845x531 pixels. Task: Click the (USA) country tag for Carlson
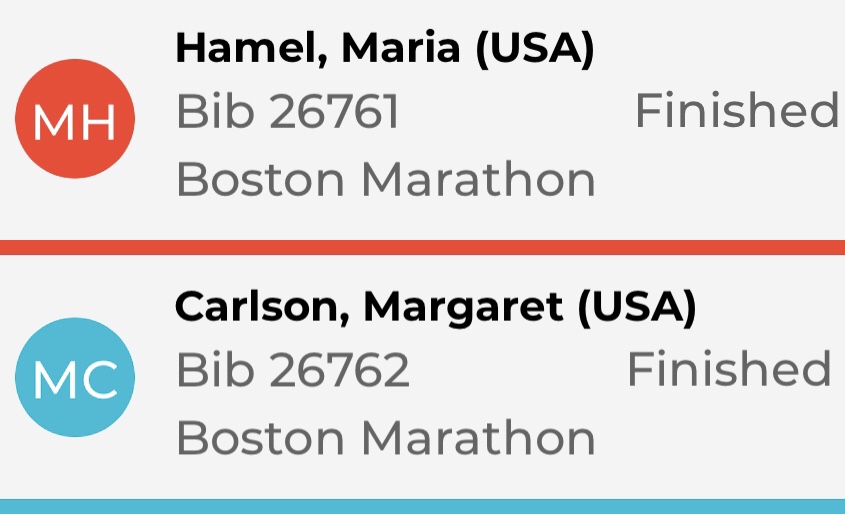(x=637, y=307)
